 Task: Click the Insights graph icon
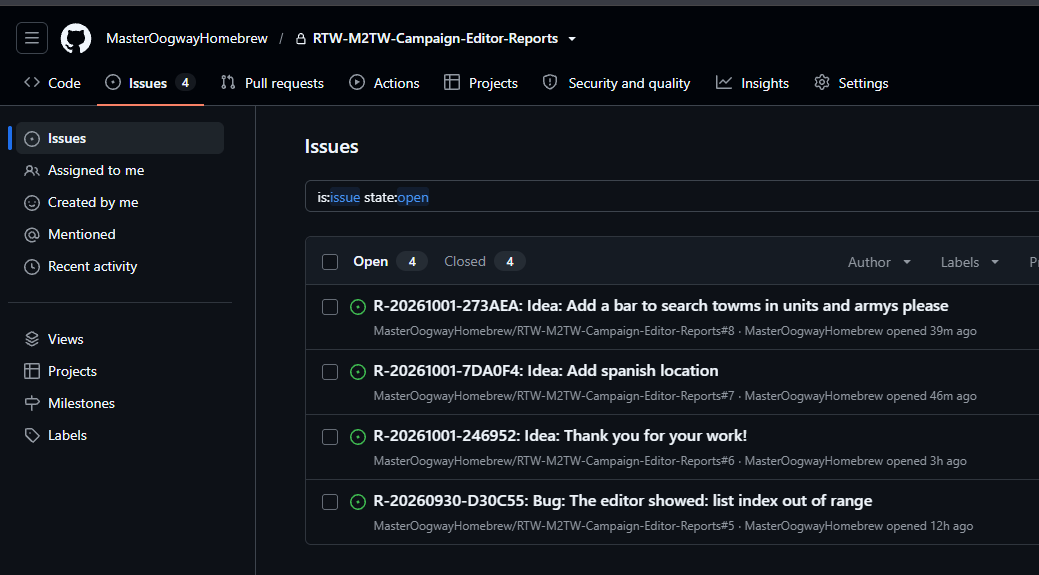[x=724, y=82]
